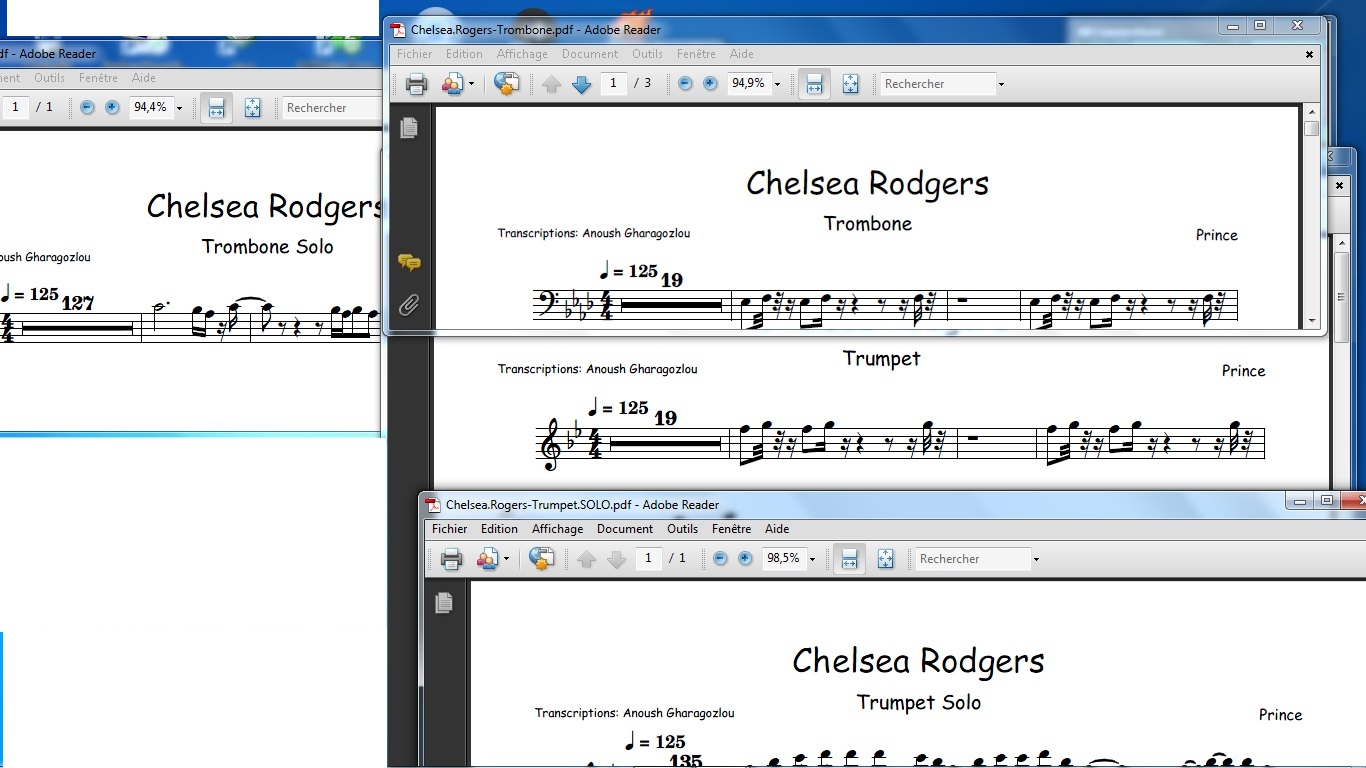Open Pages thumbnails panel in Trombone.pdf window
1366x768 pixels.
click(x=409, y=128)
